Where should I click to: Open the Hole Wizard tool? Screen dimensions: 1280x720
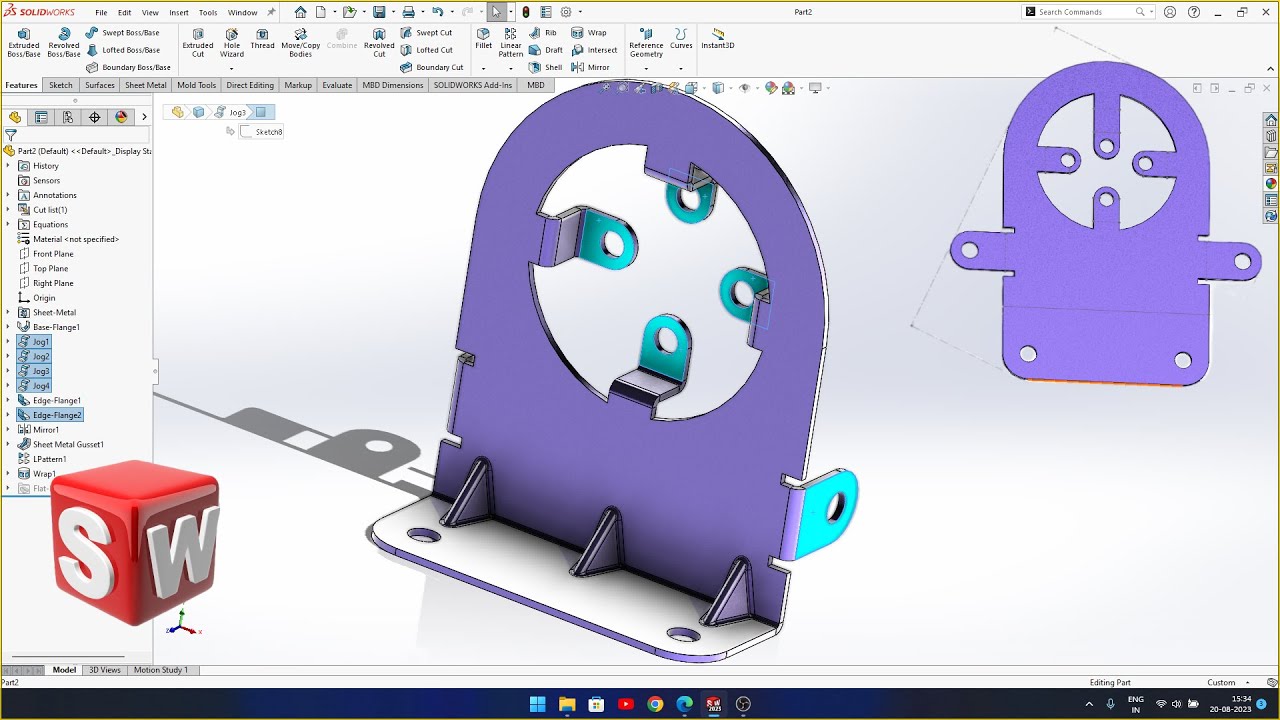232,42
